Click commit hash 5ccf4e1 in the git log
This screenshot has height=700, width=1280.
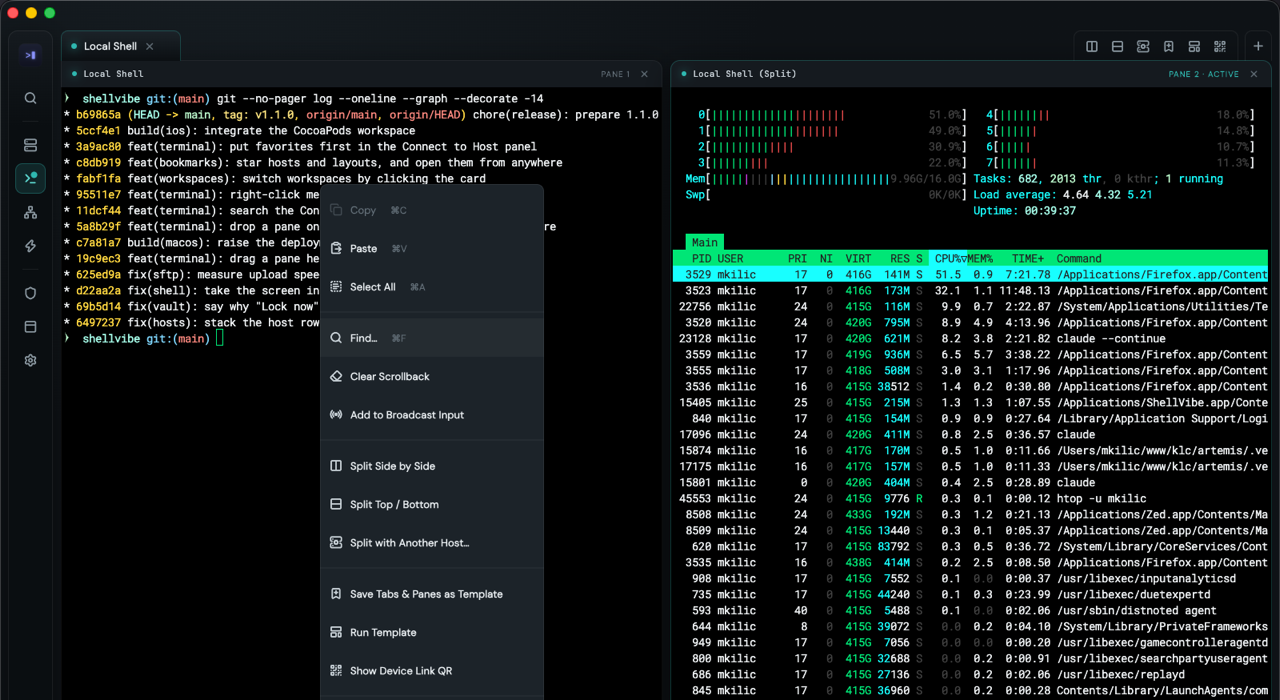(x=98, y=131)
